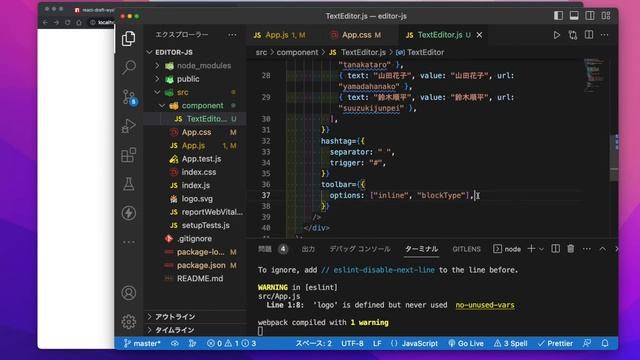640x360 pixels.
Task: Click errors and warnings count in status bar
Action: pyautogui.click(x=231, y=344)
